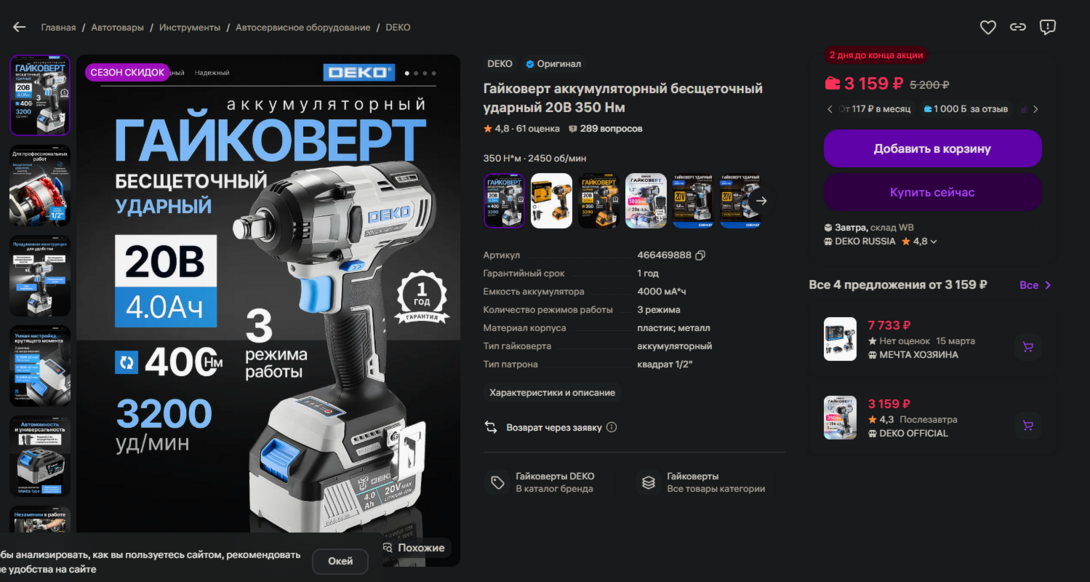Open the Инструменты breadcrumb
The height and width of the screenshot is (582, 1090).
190,28
